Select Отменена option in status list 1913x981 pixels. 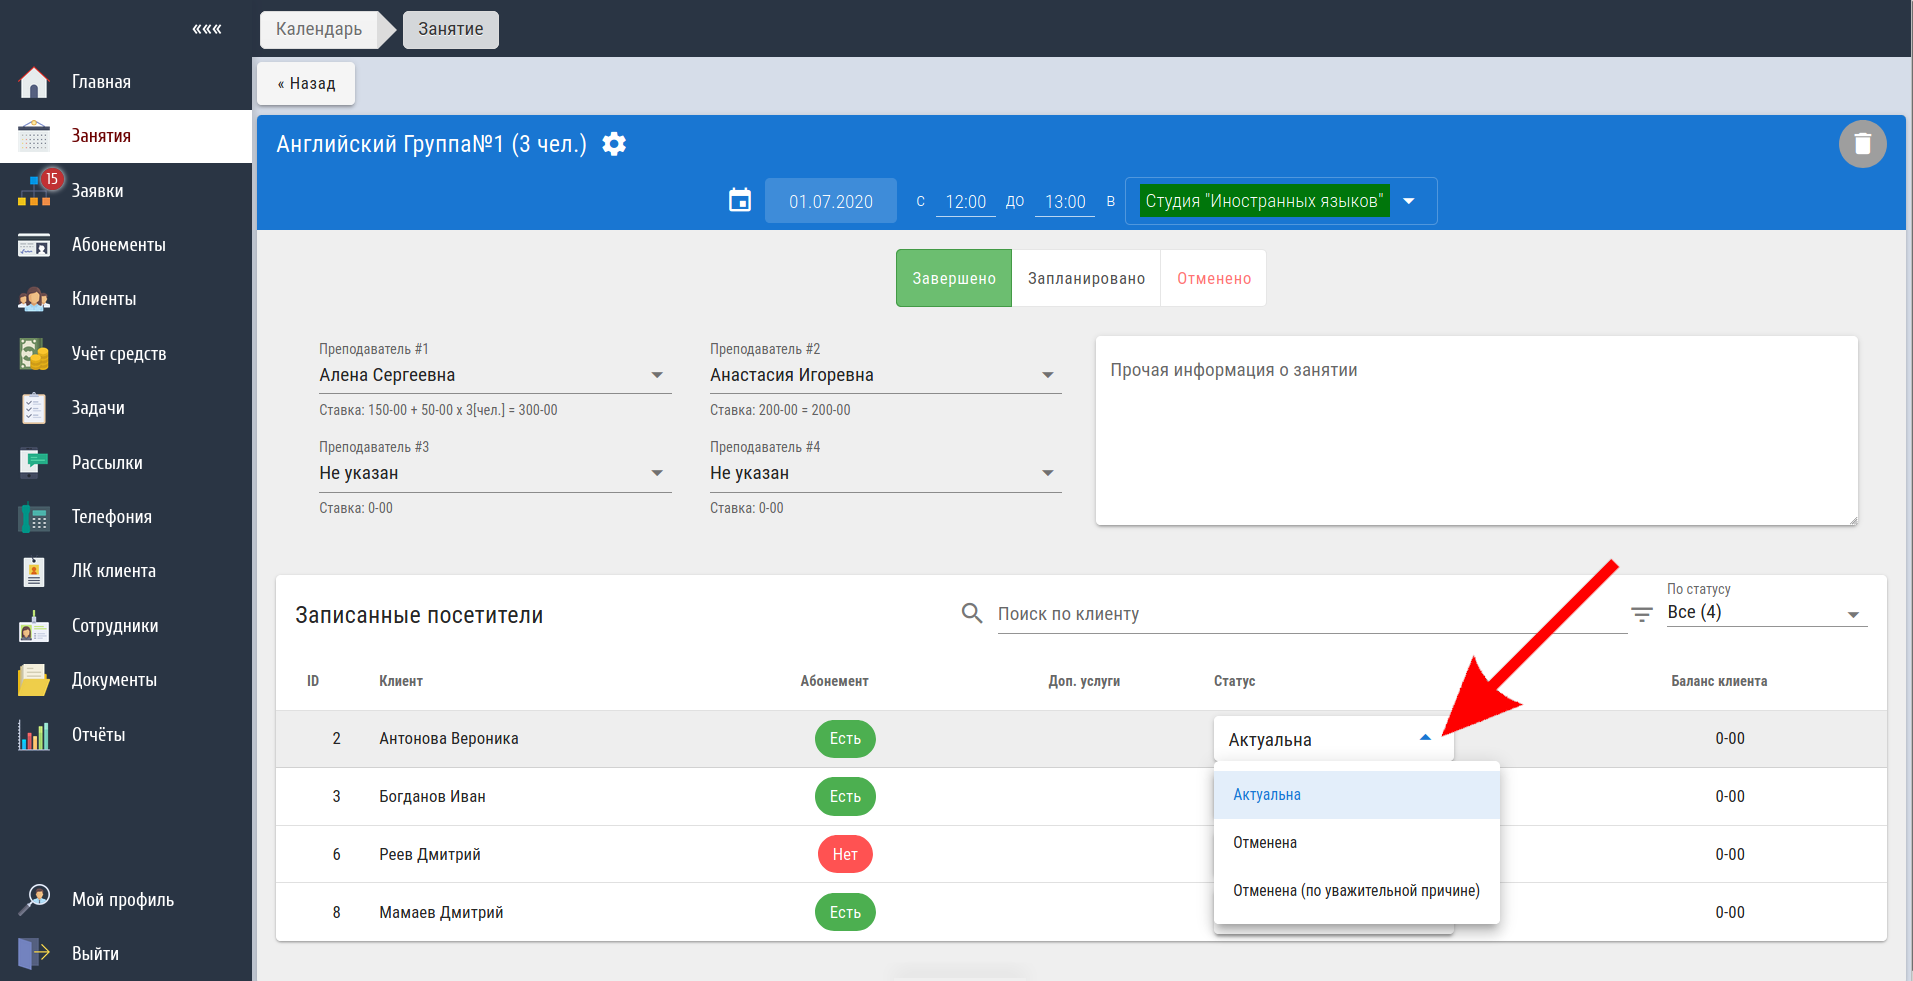(1357, 843)
